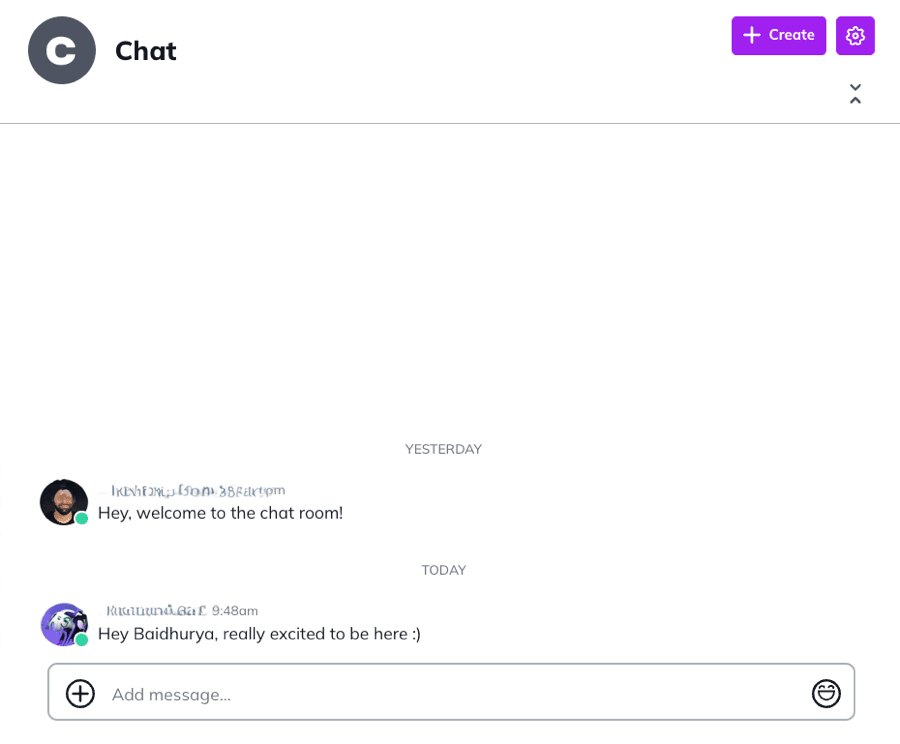This screenshot has height=744, width=900.
Task: Collapse the chat header with chevron arrows
Action: (855, 94)
